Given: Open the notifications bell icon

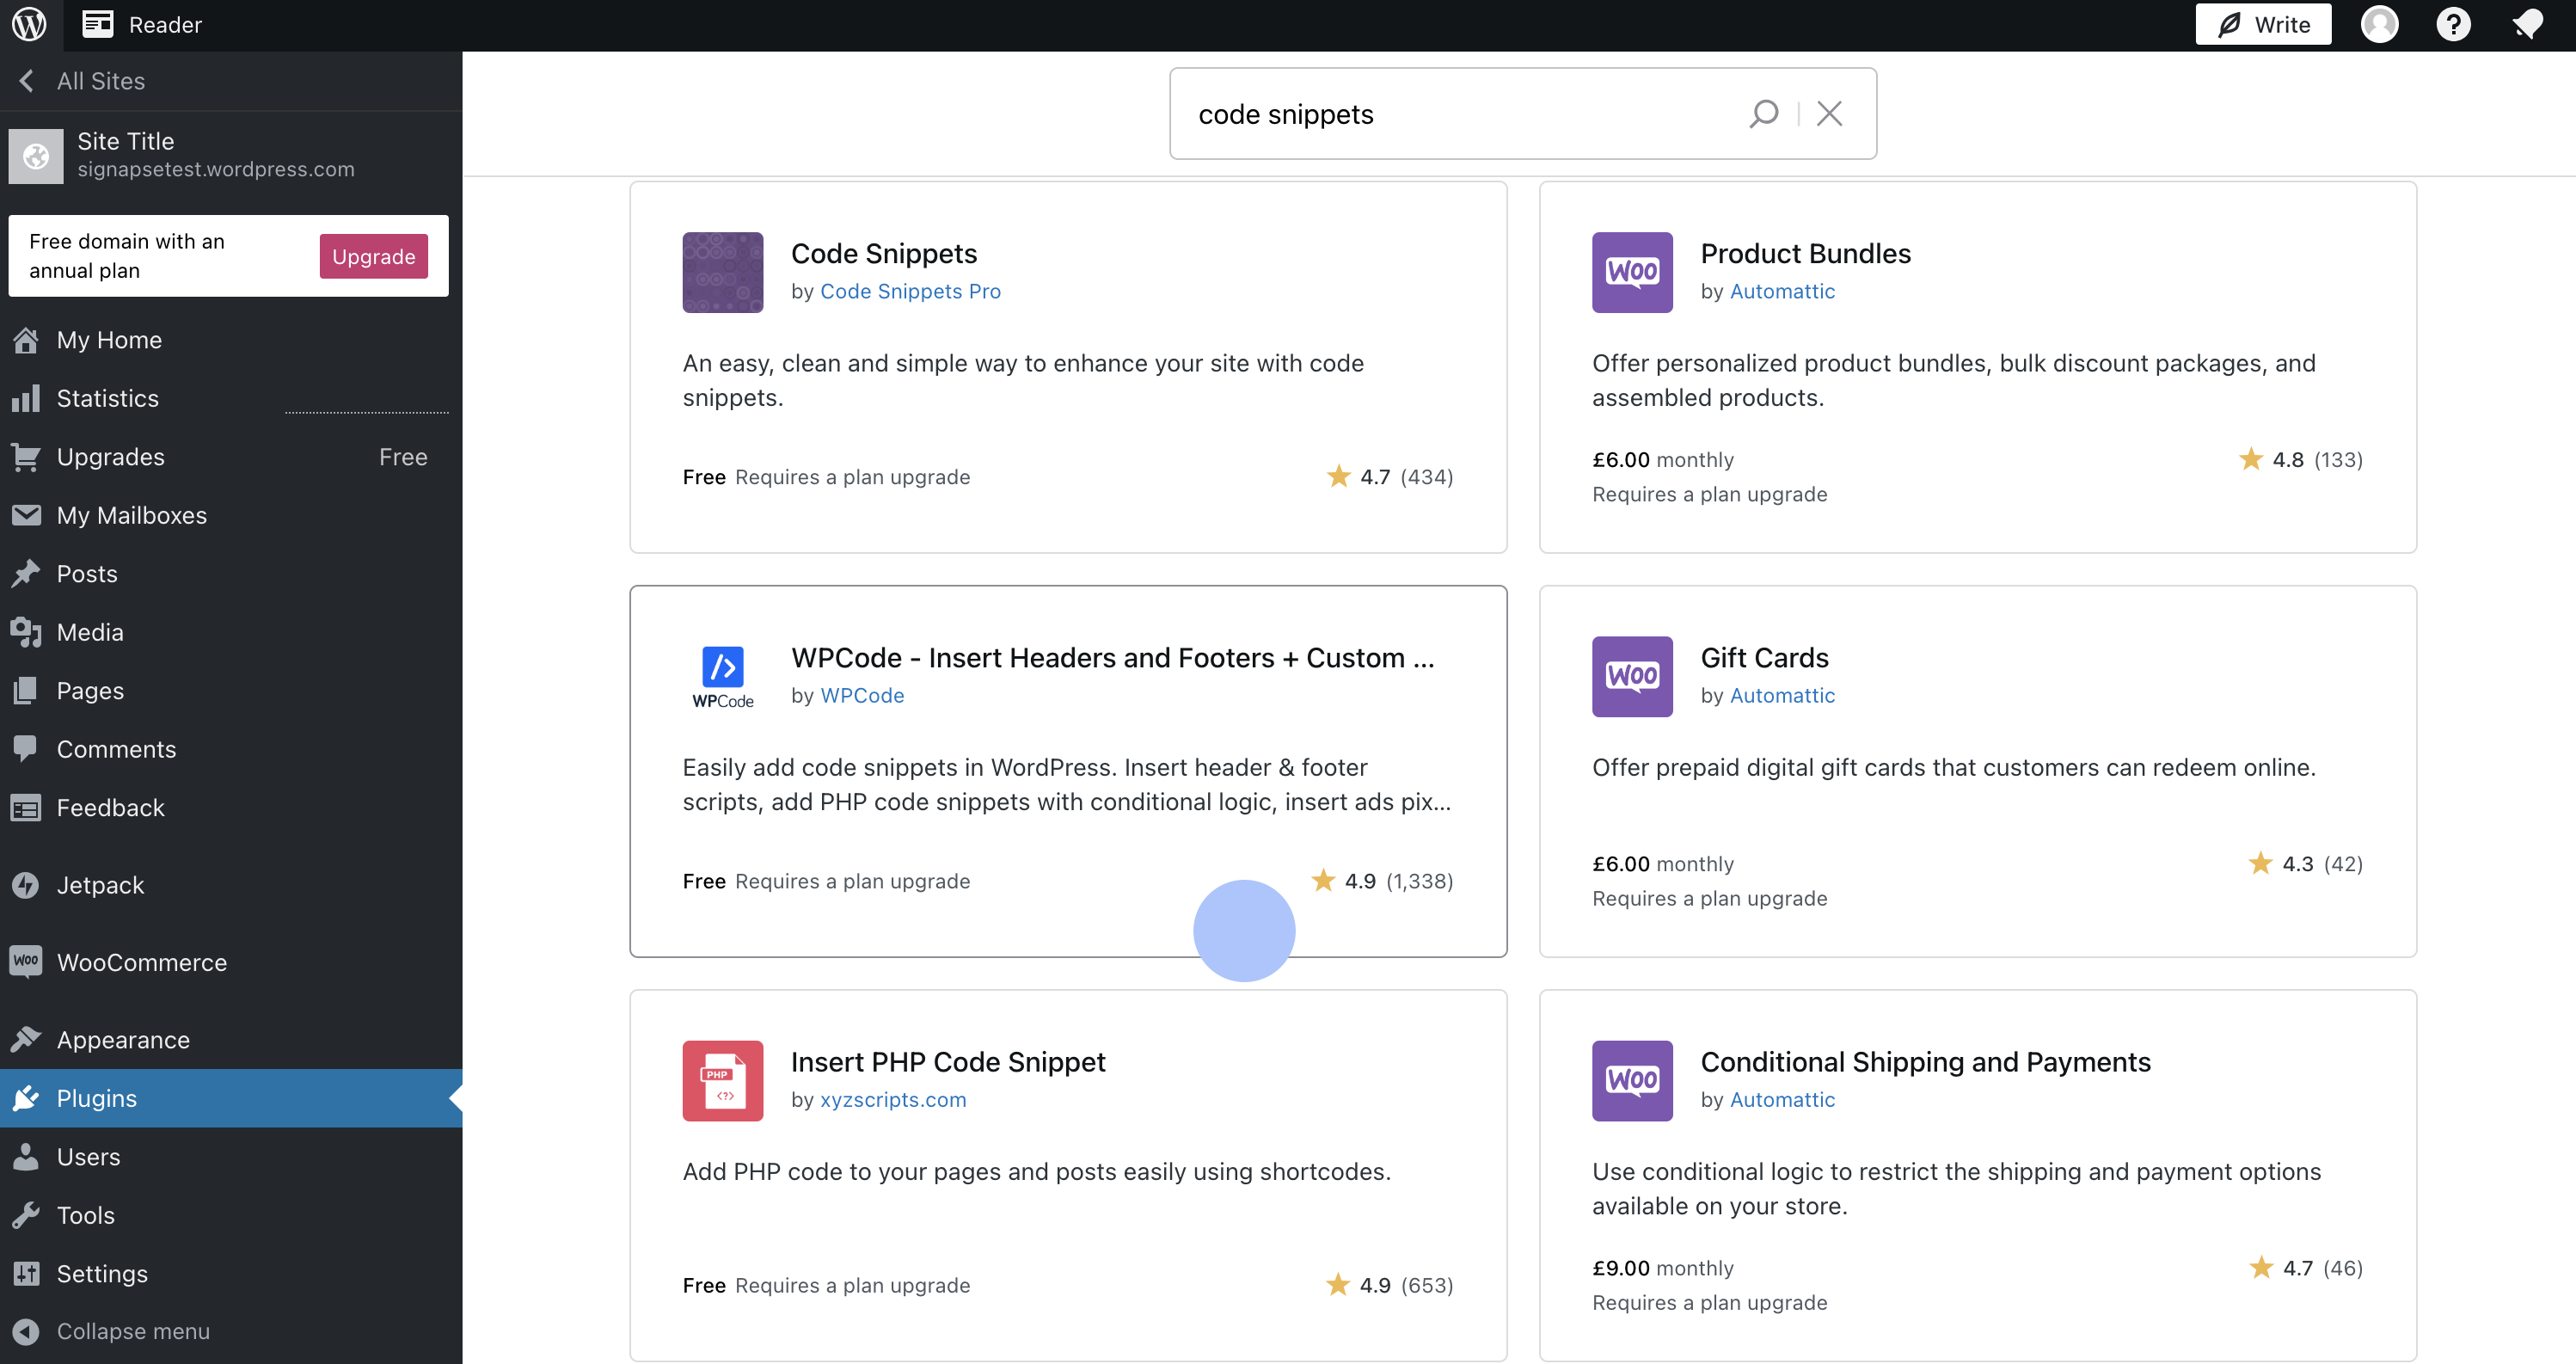Looking at the screenshot, I should (2527, 24).
